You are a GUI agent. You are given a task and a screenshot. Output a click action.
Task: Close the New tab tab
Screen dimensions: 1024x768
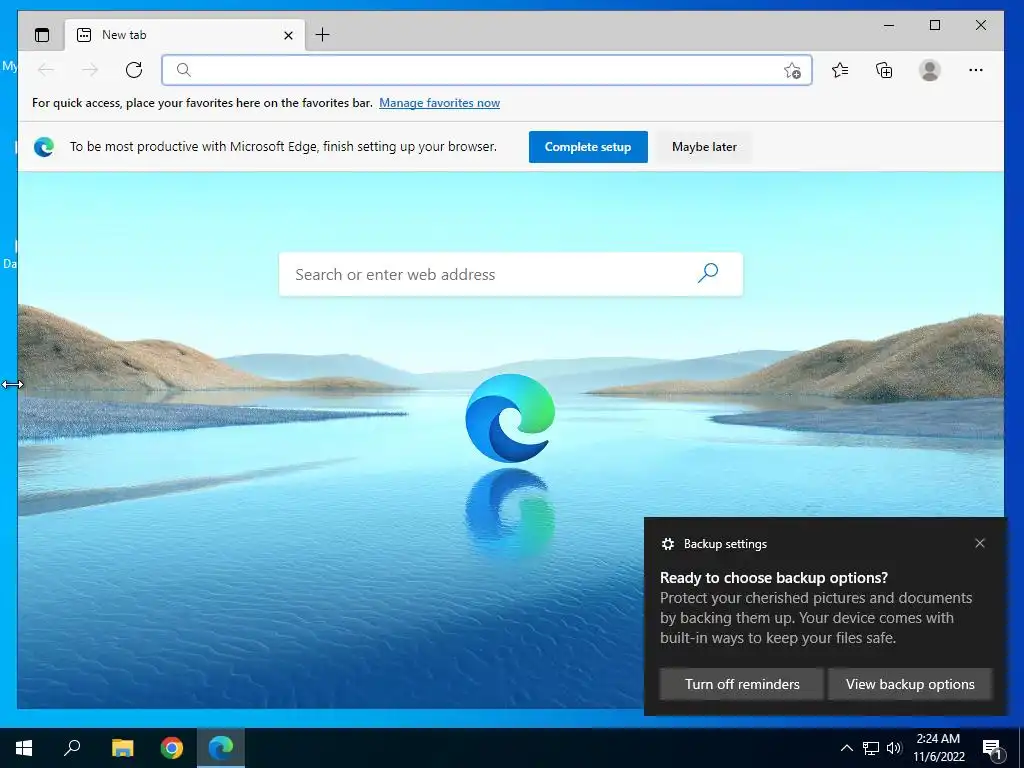pos(288,35)
